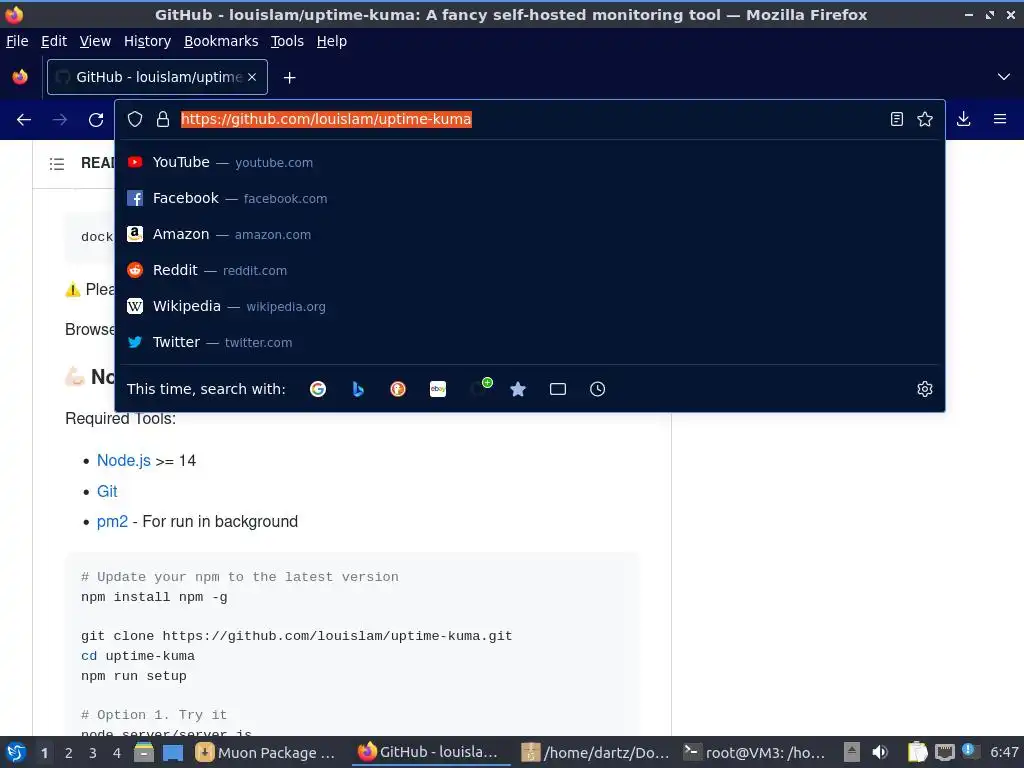Choose Amazon suggestion in dropdown

tap(530, 234)
